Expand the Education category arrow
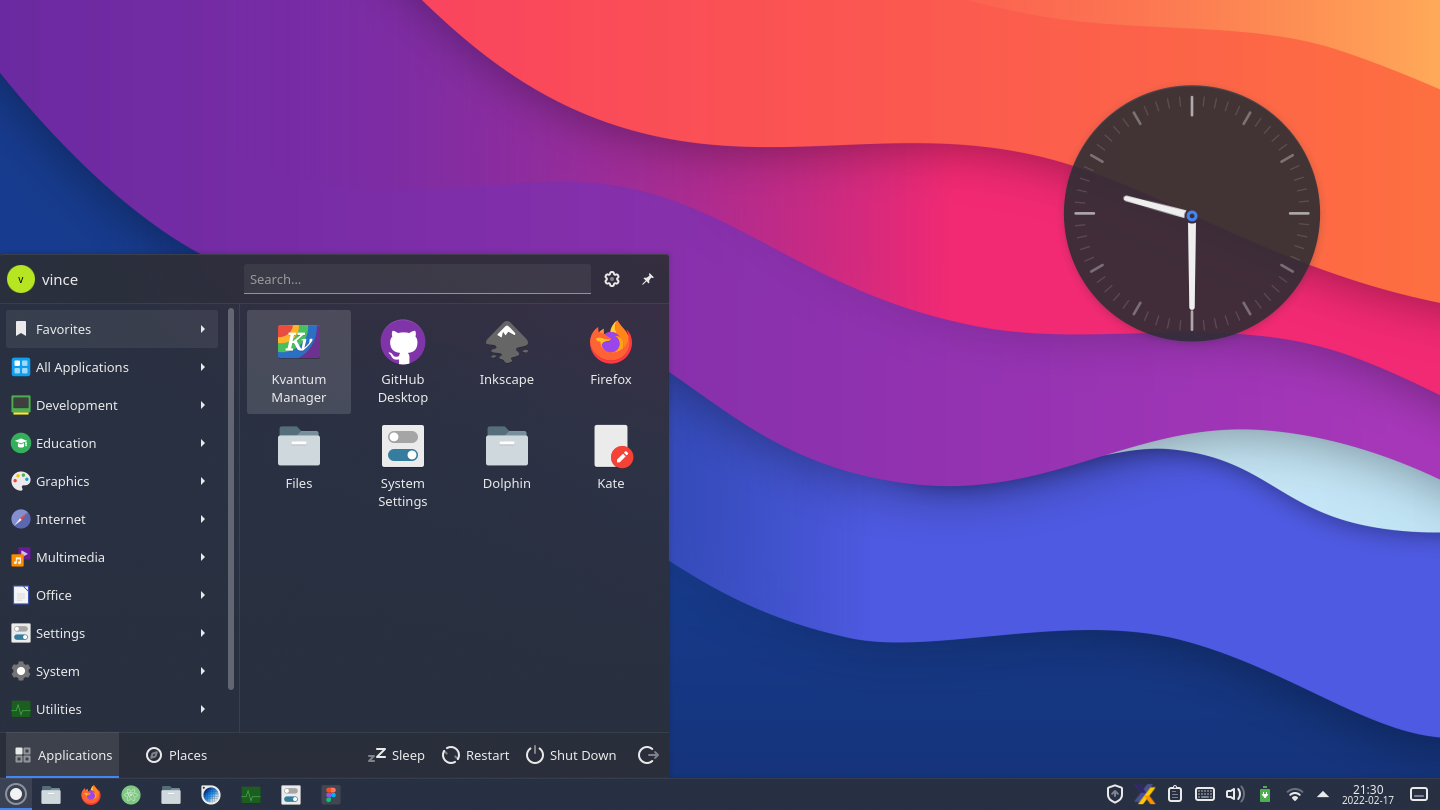 click(203, 443)
